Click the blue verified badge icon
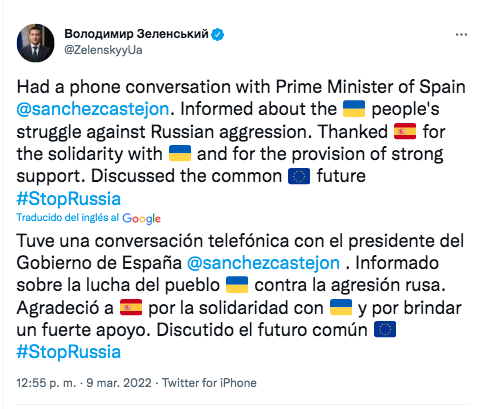The width and height of the screenshot is (481, 409). tap(218, 34)
